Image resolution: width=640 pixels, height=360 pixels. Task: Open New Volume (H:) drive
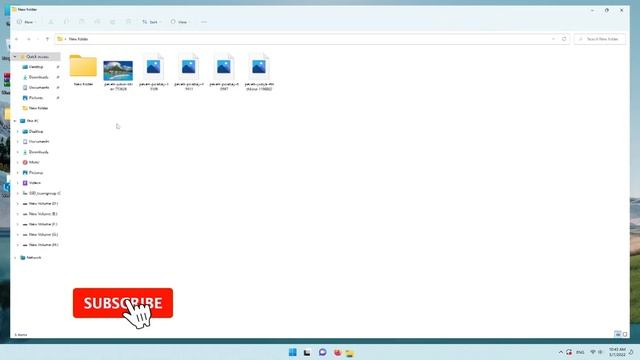coord(40,245)
